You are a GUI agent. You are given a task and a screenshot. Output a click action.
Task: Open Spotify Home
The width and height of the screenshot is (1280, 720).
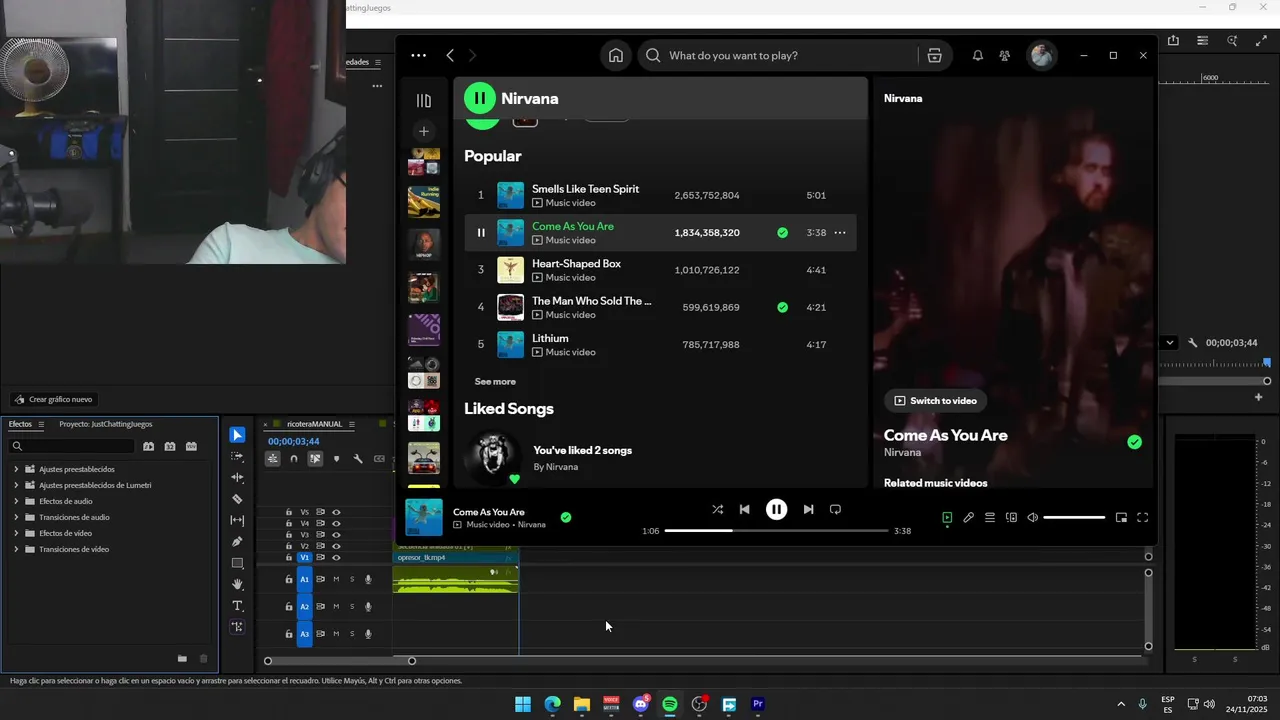[616, 56]
